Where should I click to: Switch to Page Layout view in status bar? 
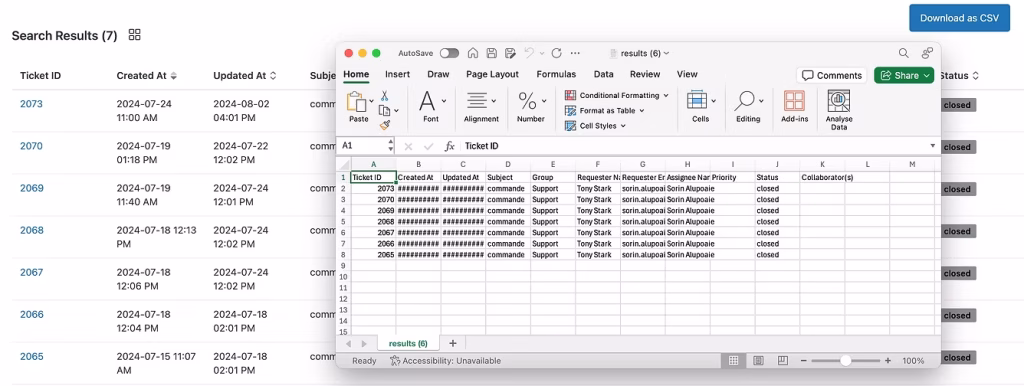[758, 361]
